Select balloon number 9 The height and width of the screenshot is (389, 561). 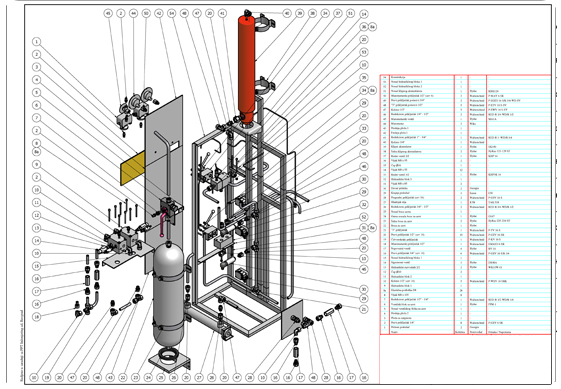[x=36, y=165]
